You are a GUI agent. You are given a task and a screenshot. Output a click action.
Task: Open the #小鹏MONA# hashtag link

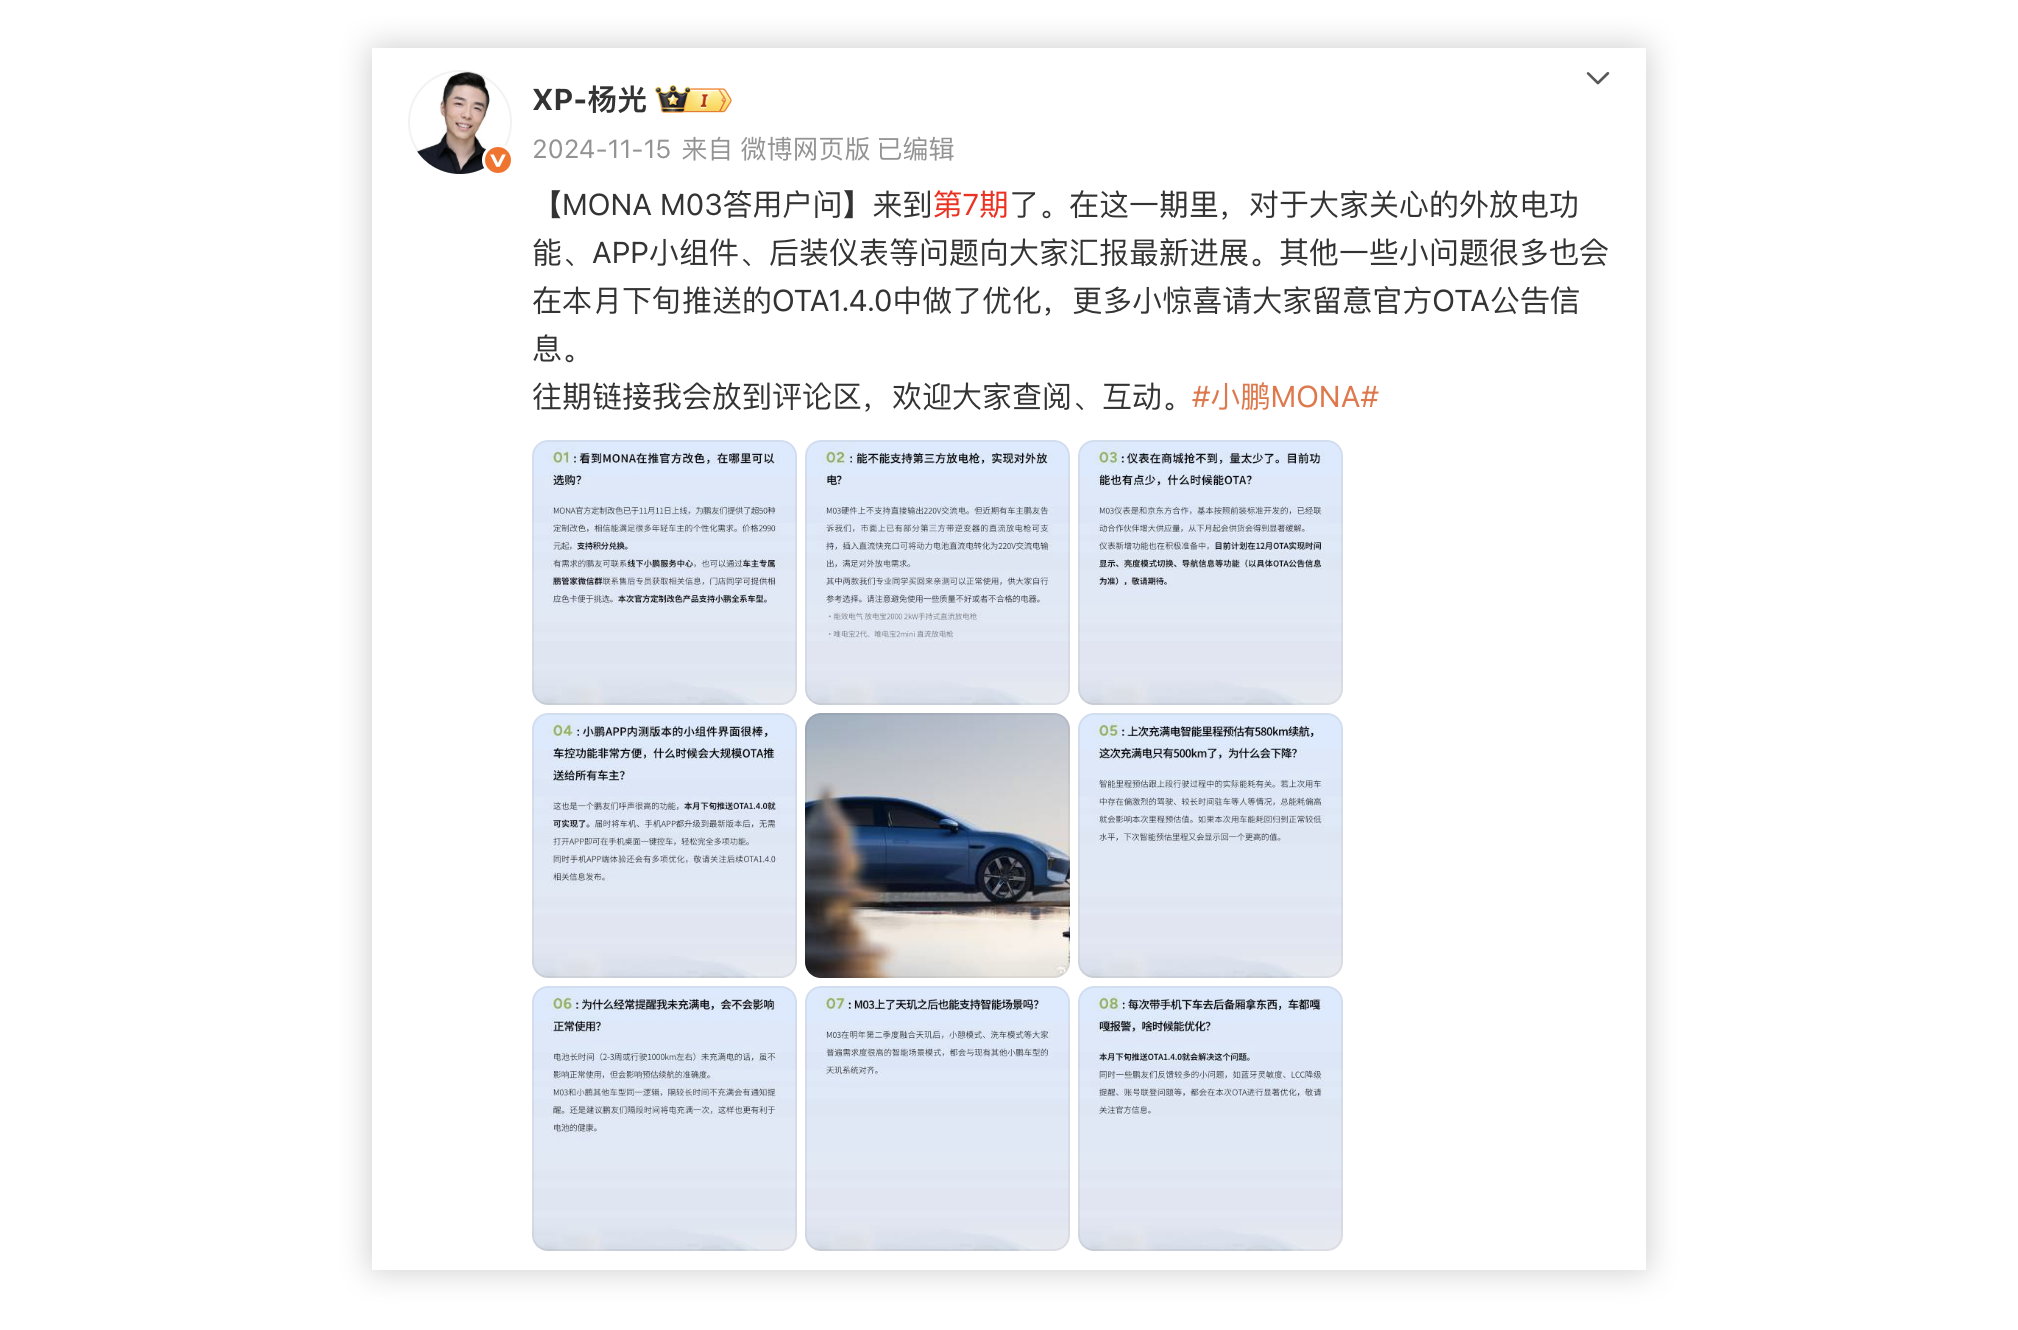1285,397
